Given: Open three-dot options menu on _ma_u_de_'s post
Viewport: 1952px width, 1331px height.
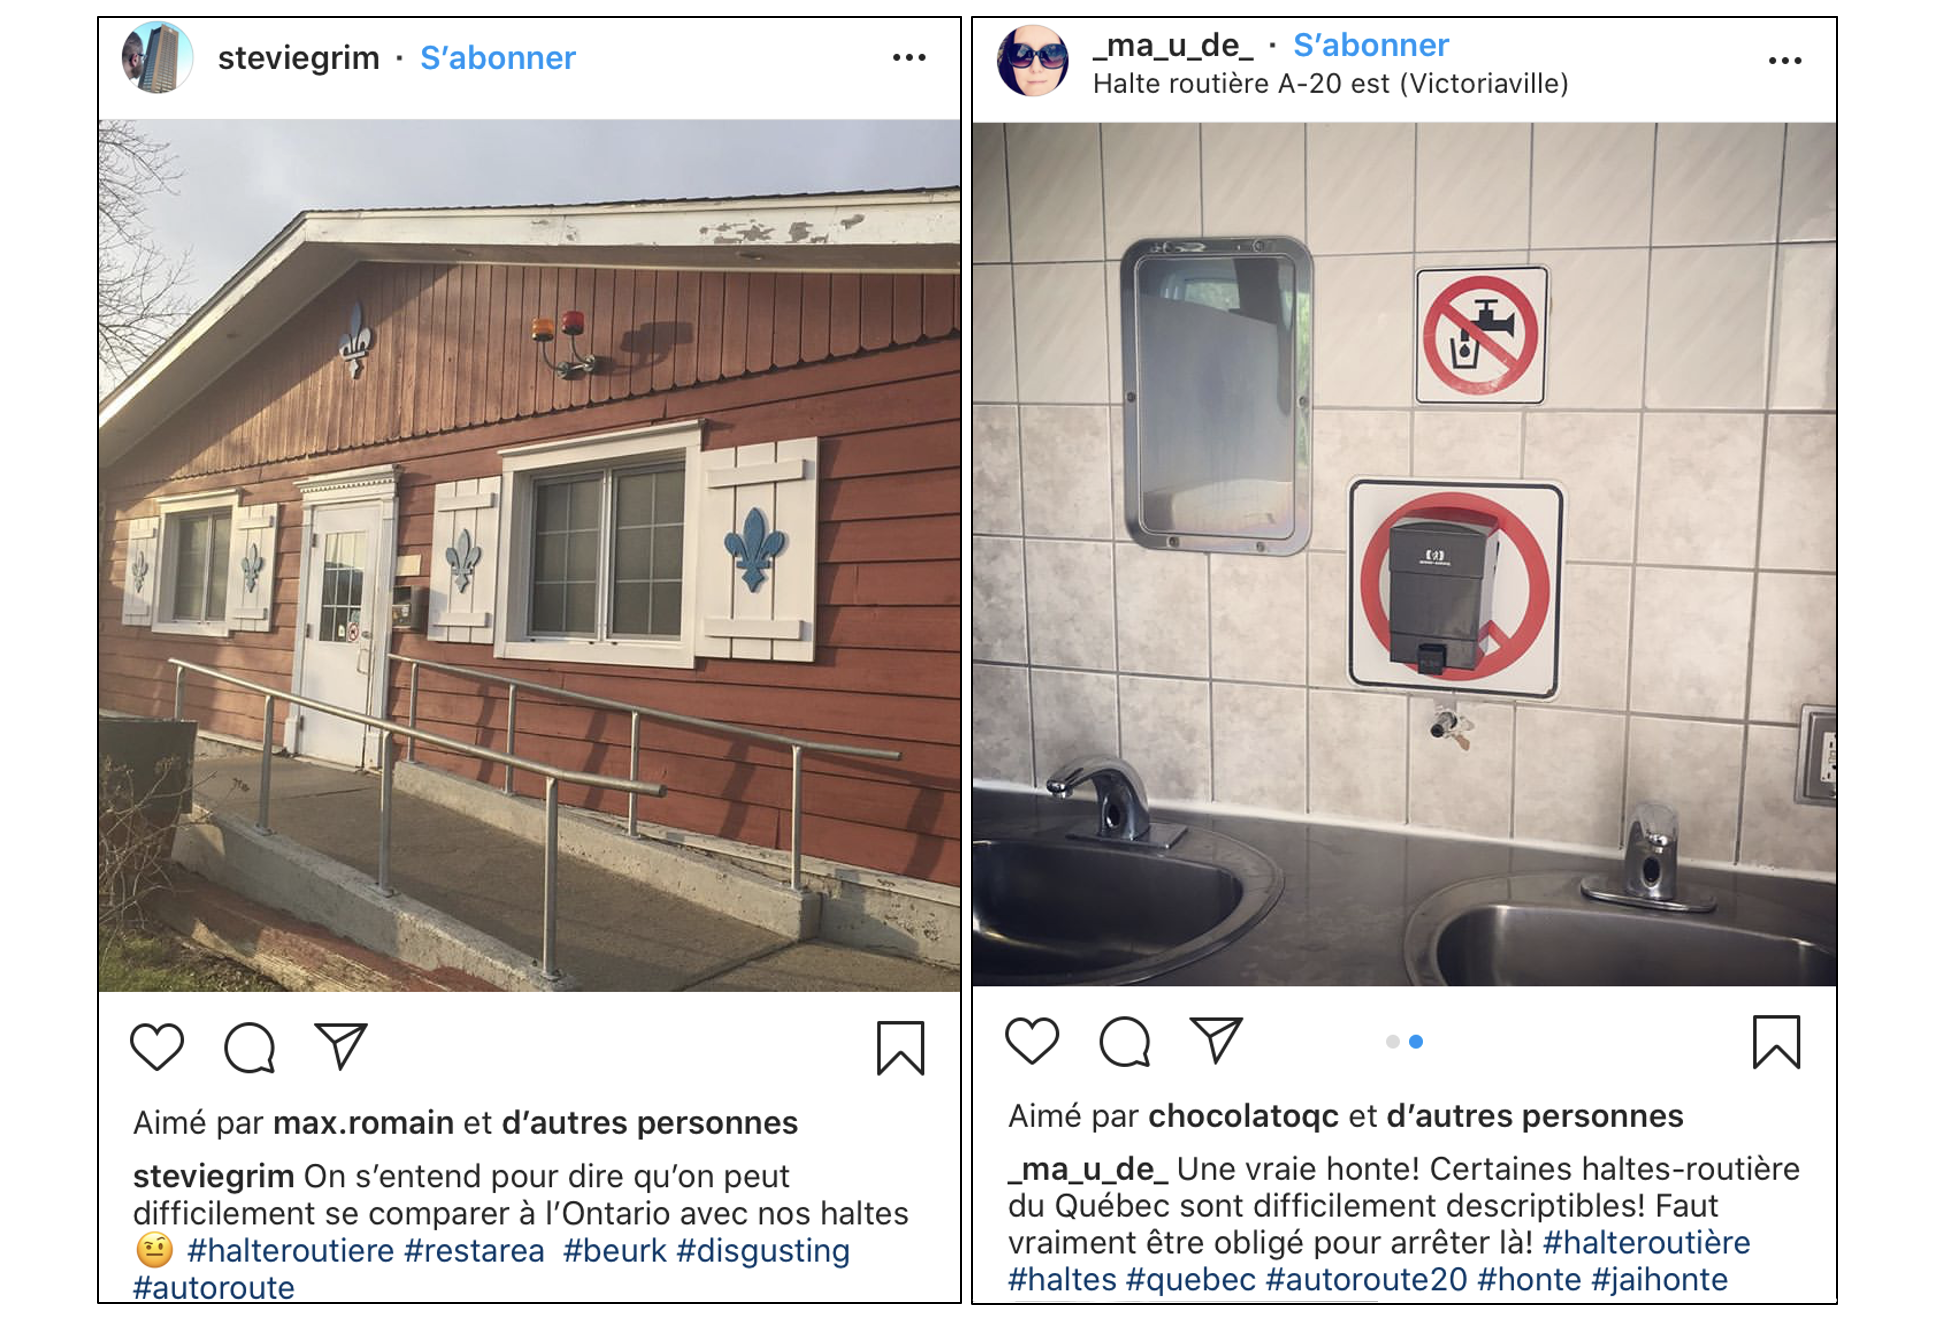Looking at the screenshot, I should coord(1785,61).
